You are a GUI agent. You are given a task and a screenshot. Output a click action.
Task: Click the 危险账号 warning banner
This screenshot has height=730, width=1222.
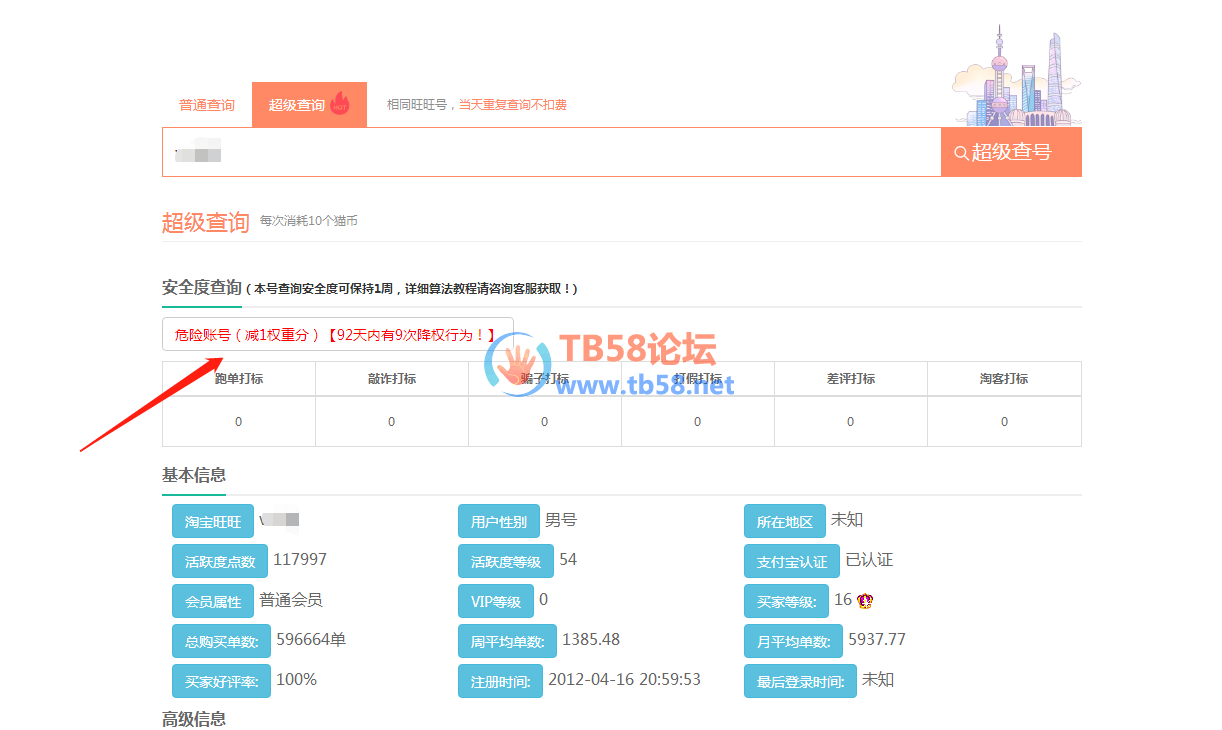click(x=338, y=334)
